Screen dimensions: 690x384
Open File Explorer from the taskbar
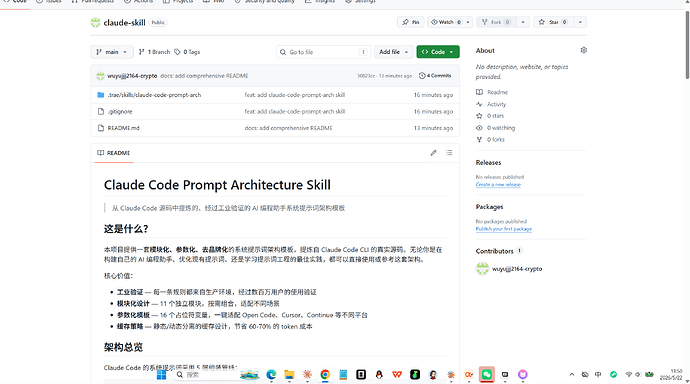[x=289, y=374]
